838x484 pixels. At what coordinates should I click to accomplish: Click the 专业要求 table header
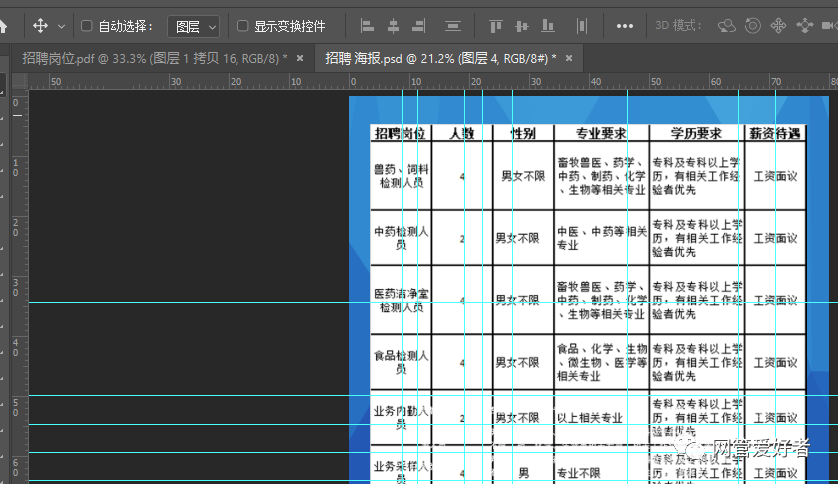[601, 134]
